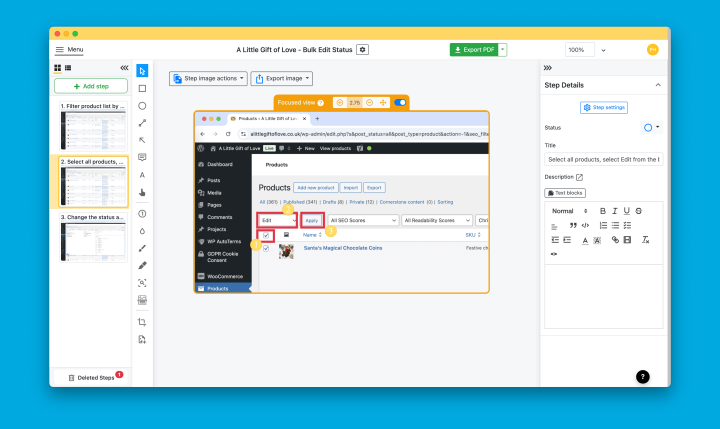720x429 pixels.
Task: Toggle the Focused view switch off
Action: tap(400, 102)
